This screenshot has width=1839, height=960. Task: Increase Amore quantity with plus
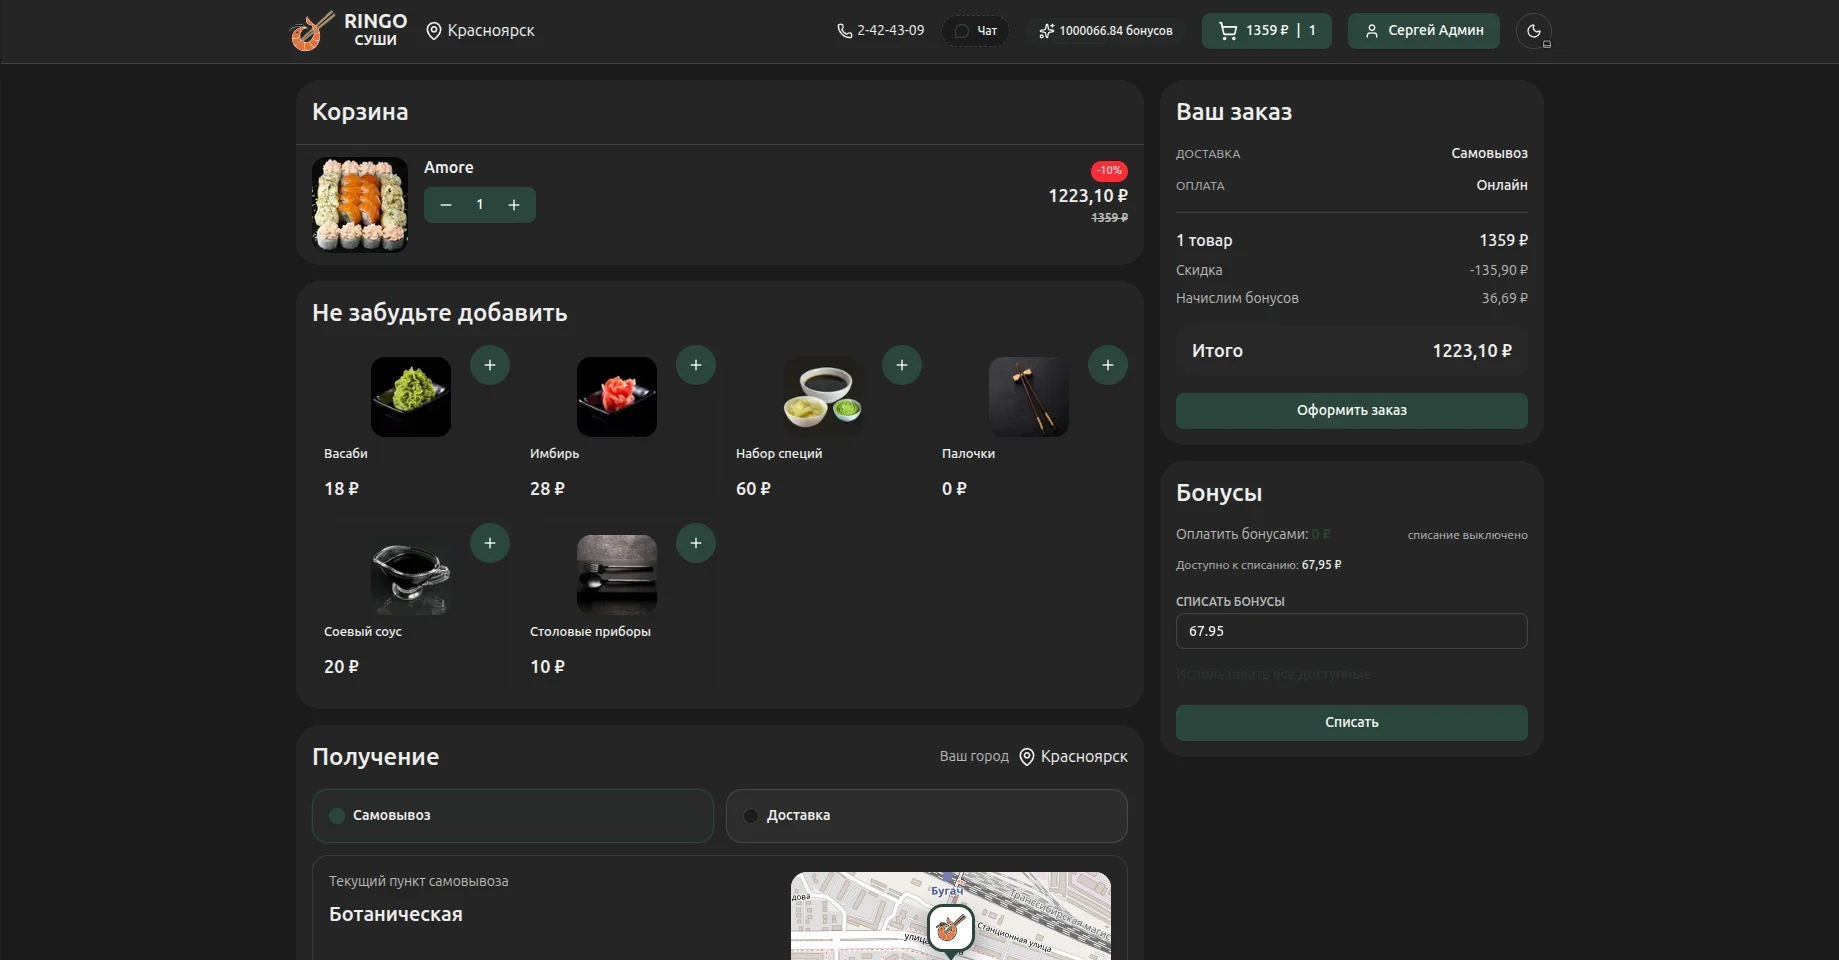pos(514,205)
